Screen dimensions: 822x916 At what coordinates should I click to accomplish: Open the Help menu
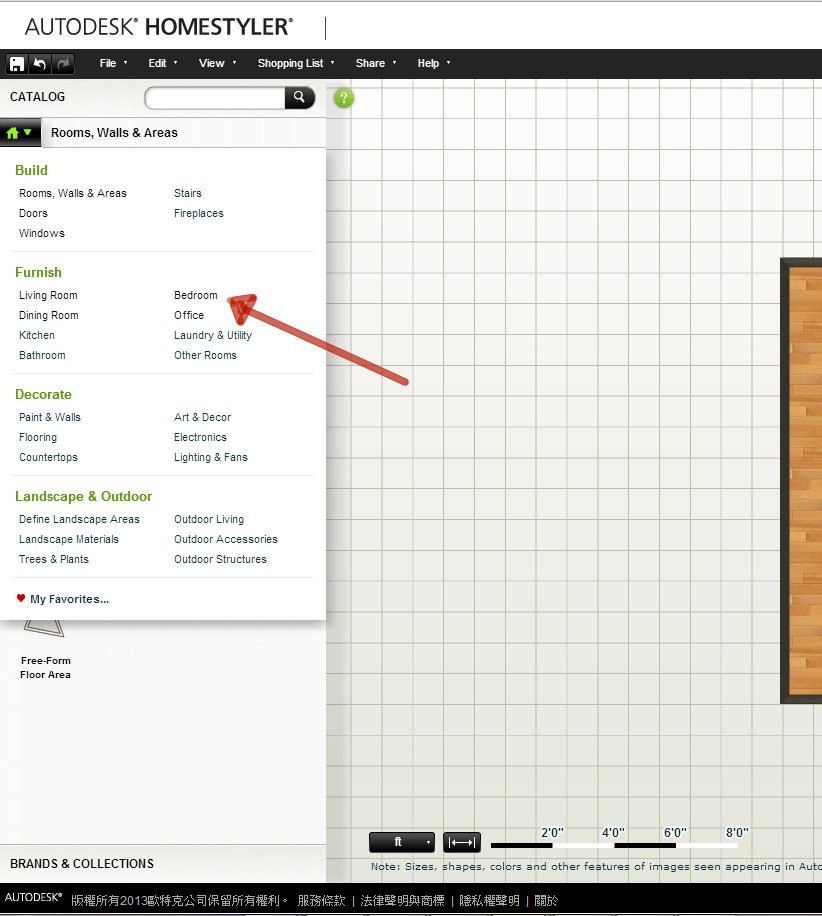433,63
